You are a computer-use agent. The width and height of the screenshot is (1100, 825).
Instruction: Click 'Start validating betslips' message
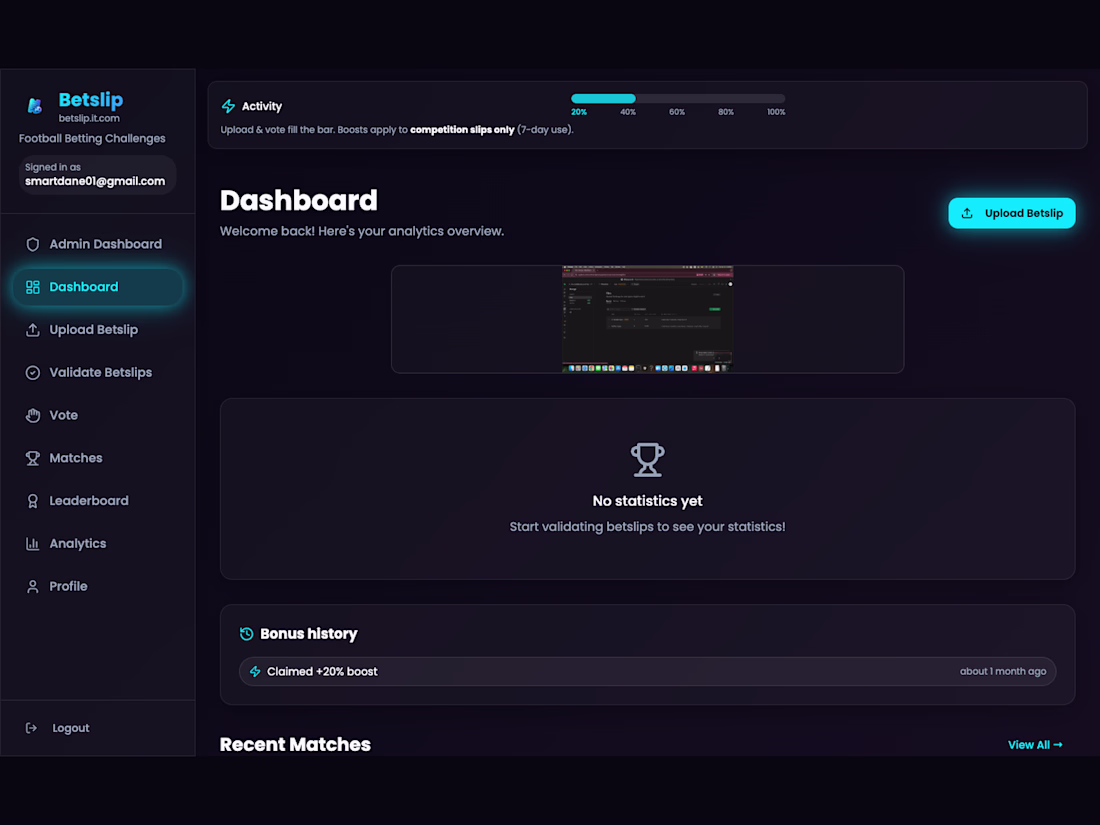tap(647, 527)
